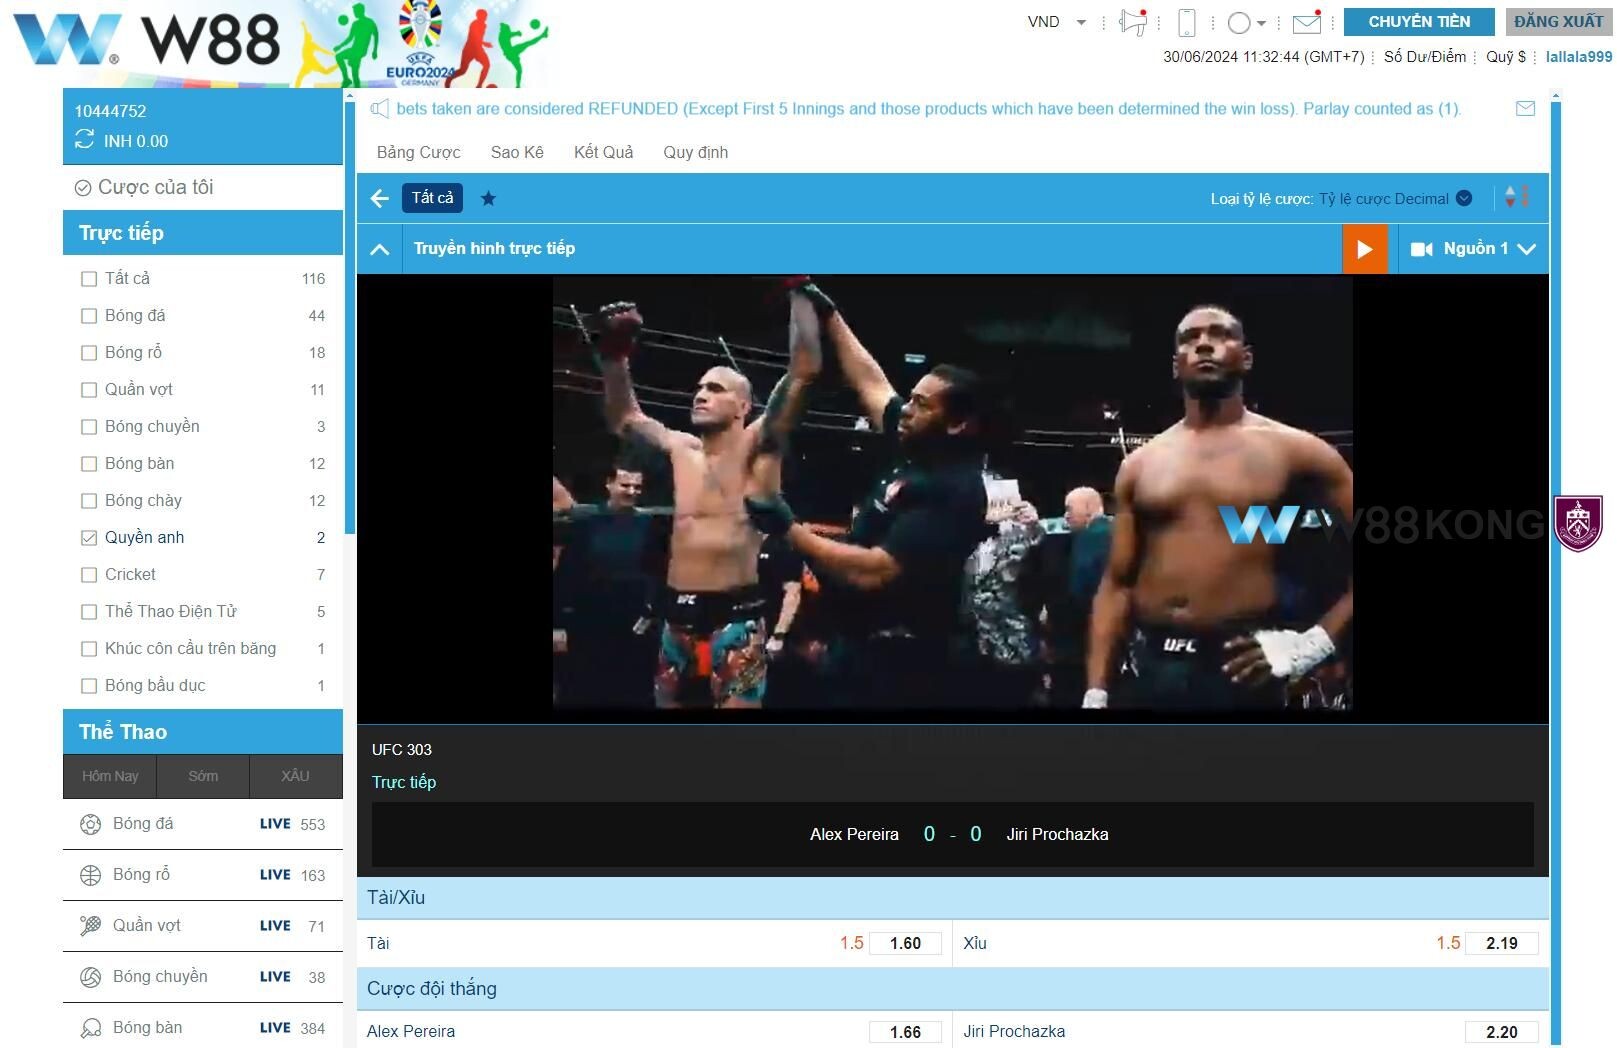The width and height of the screenshot is (1617, 1048).
Task: Click the tennis racket icon in Thể Thao list
Action: [x=91, y=926]
